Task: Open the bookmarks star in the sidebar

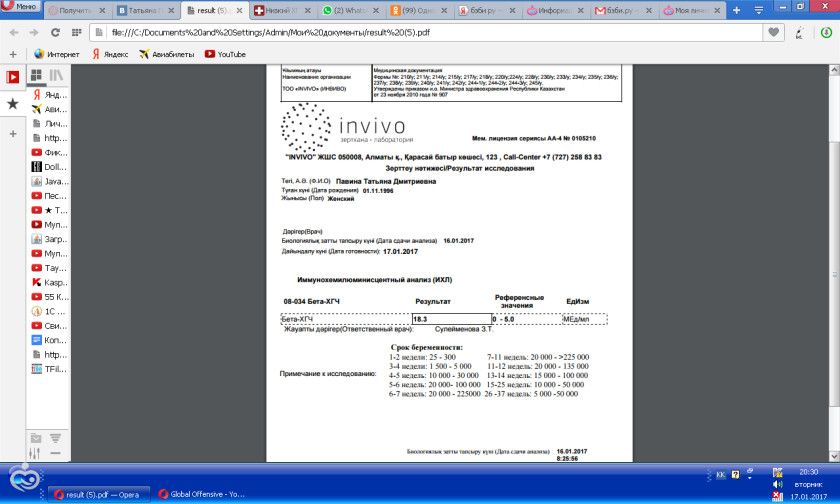Action: point(13,103)
